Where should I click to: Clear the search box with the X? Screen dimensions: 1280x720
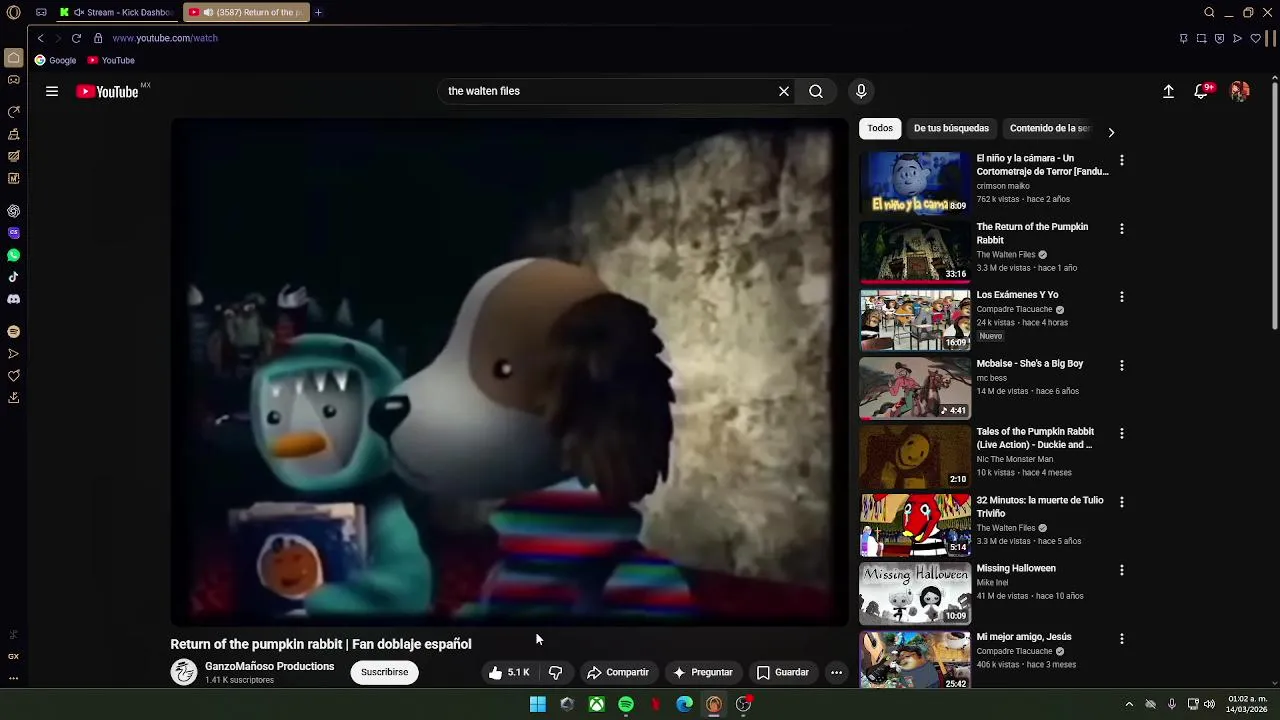click(784, 91)
